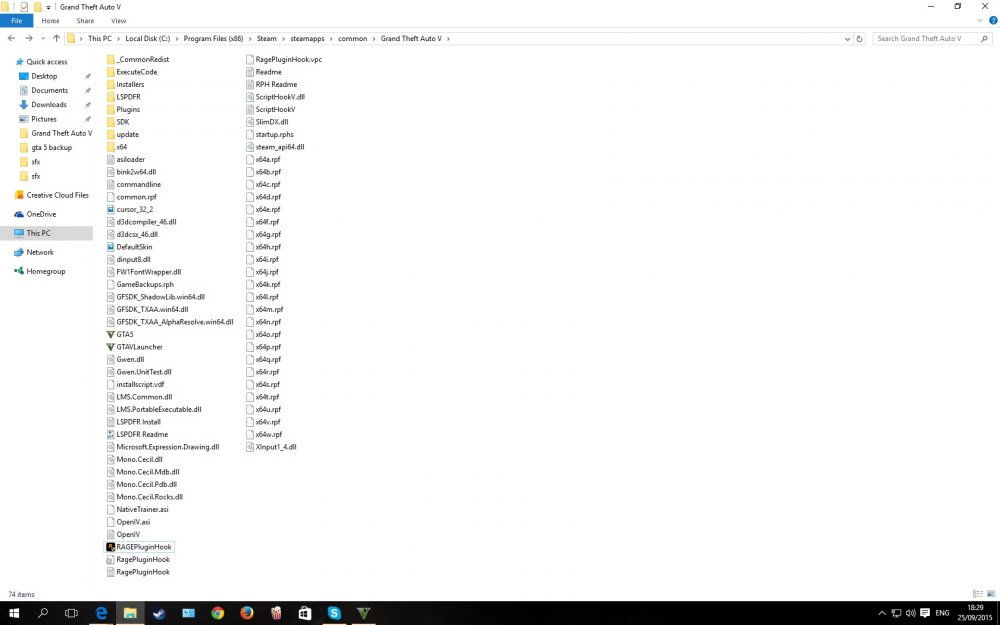Image resolution: width=1000 pixels, height=625 pixels.
Task: Open the GTA V taskbar icon
Action: (x=364, y=614)
